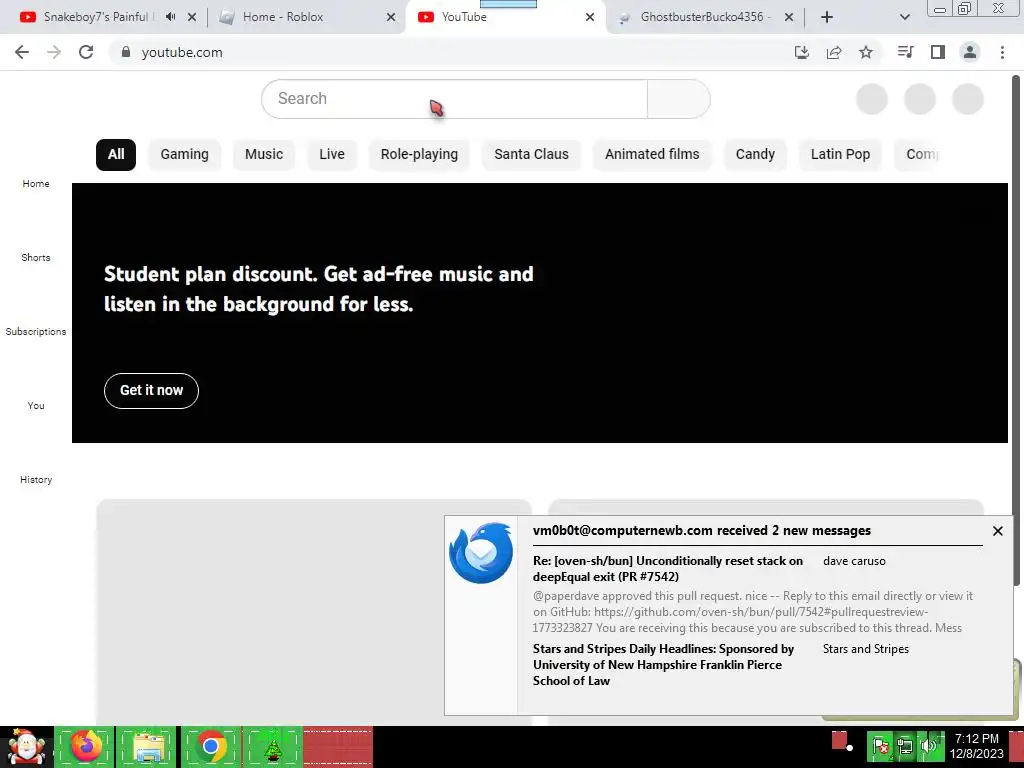Click the search submit button beside Search box
1024x768 pixels.
click(679, 99)
